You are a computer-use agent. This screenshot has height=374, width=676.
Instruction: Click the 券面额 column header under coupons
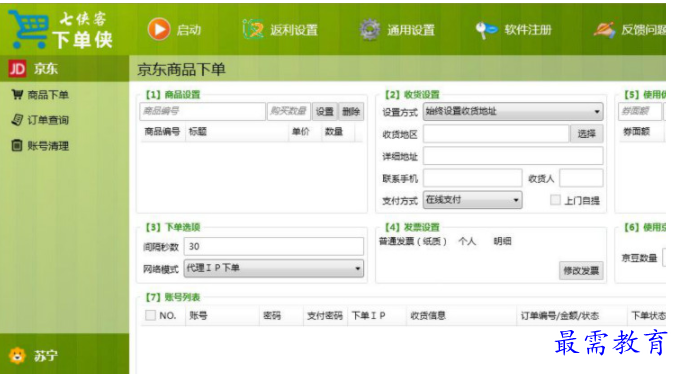click(636, 131)
